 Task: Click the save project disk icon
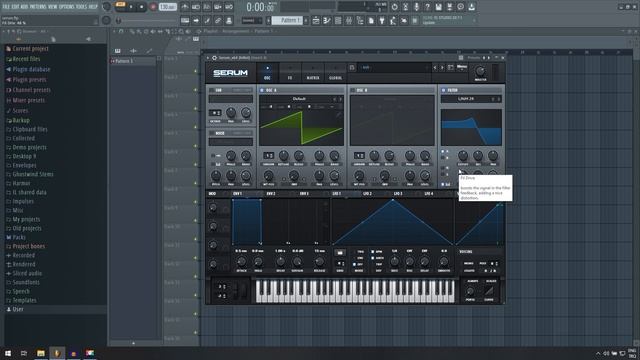click(438, 7)
